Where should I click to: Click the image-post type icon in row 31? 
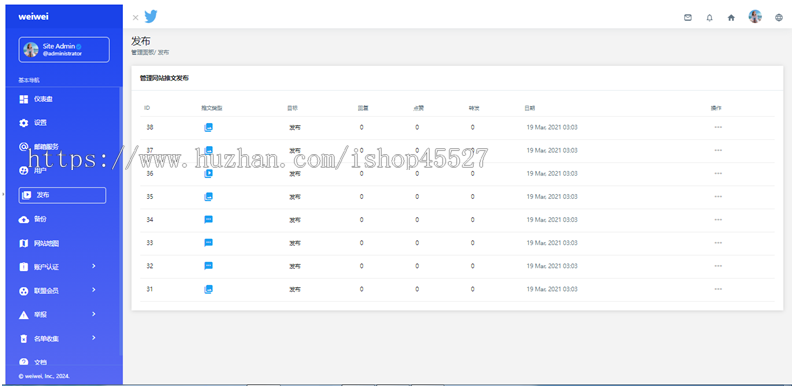point(208,289)
